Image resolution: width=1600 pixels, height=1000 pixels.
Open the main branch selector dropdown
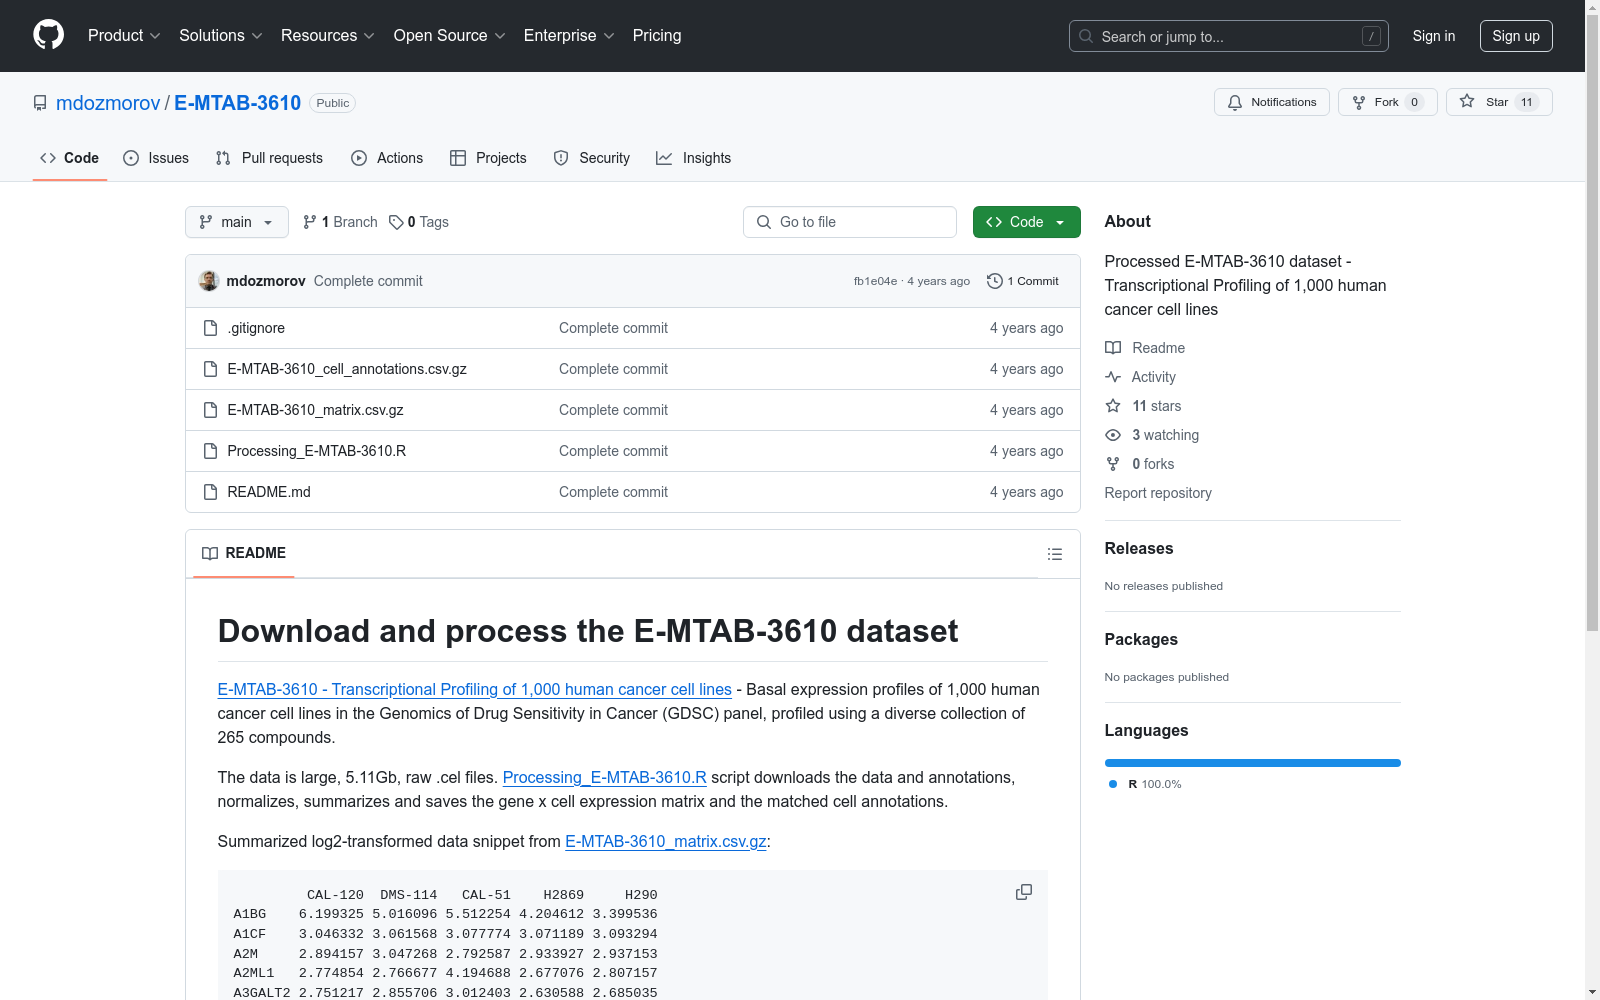[237, 222]
